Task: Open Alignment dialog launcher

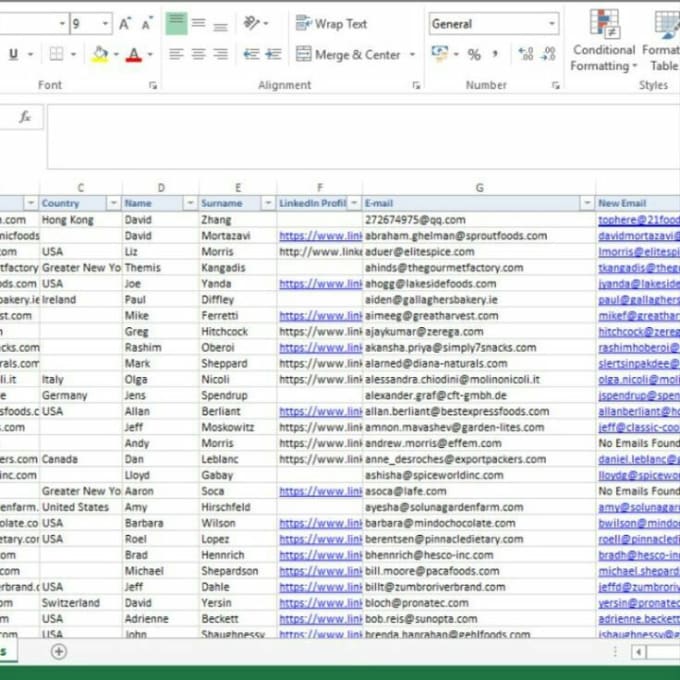Action: point(416,85)
